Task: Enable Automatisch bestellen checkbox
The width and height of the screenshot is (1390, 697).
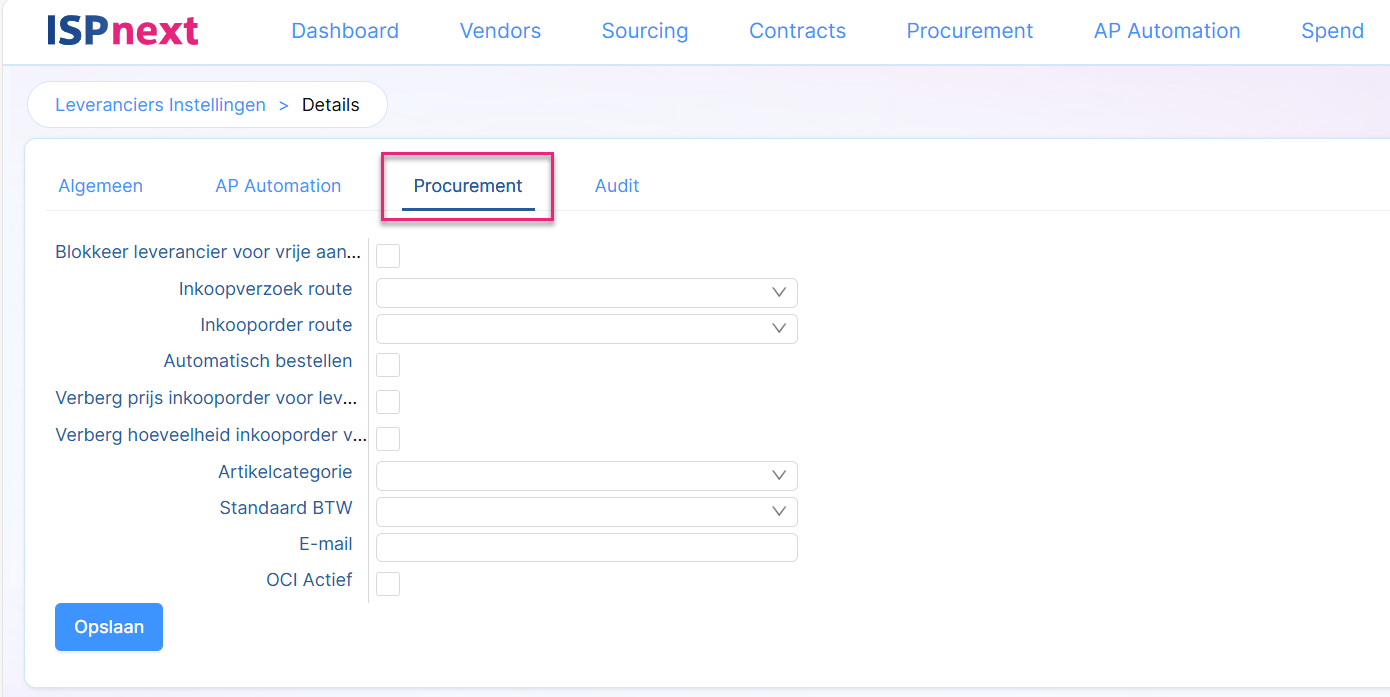Action: coord(388,365)
